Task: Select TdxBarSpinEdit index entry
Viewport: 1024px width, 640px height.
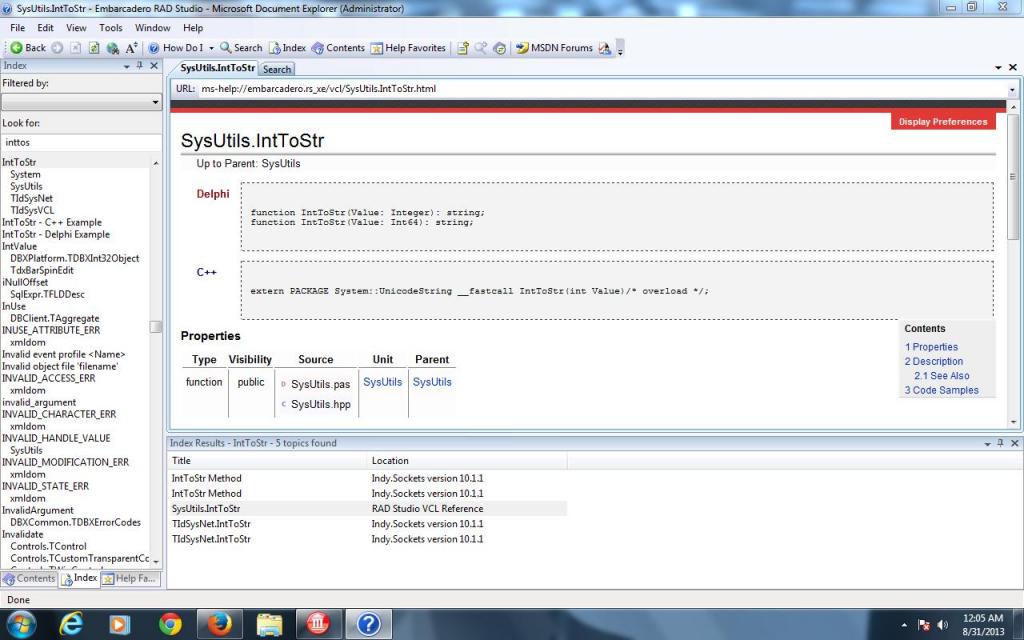Action: (x=42, y=270)
